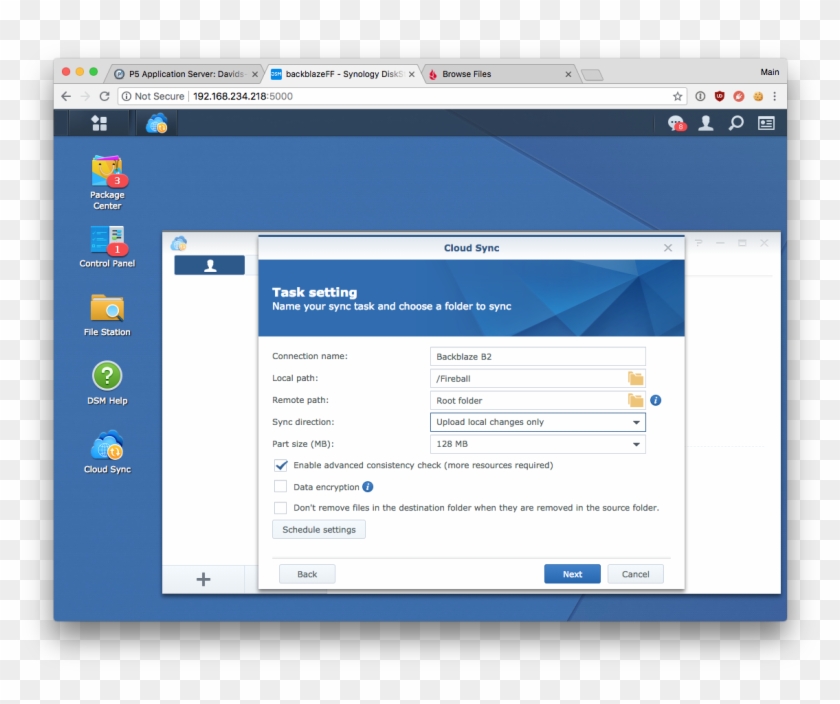
Task: Open the user account menu icon
Action: tap(706, 122)
